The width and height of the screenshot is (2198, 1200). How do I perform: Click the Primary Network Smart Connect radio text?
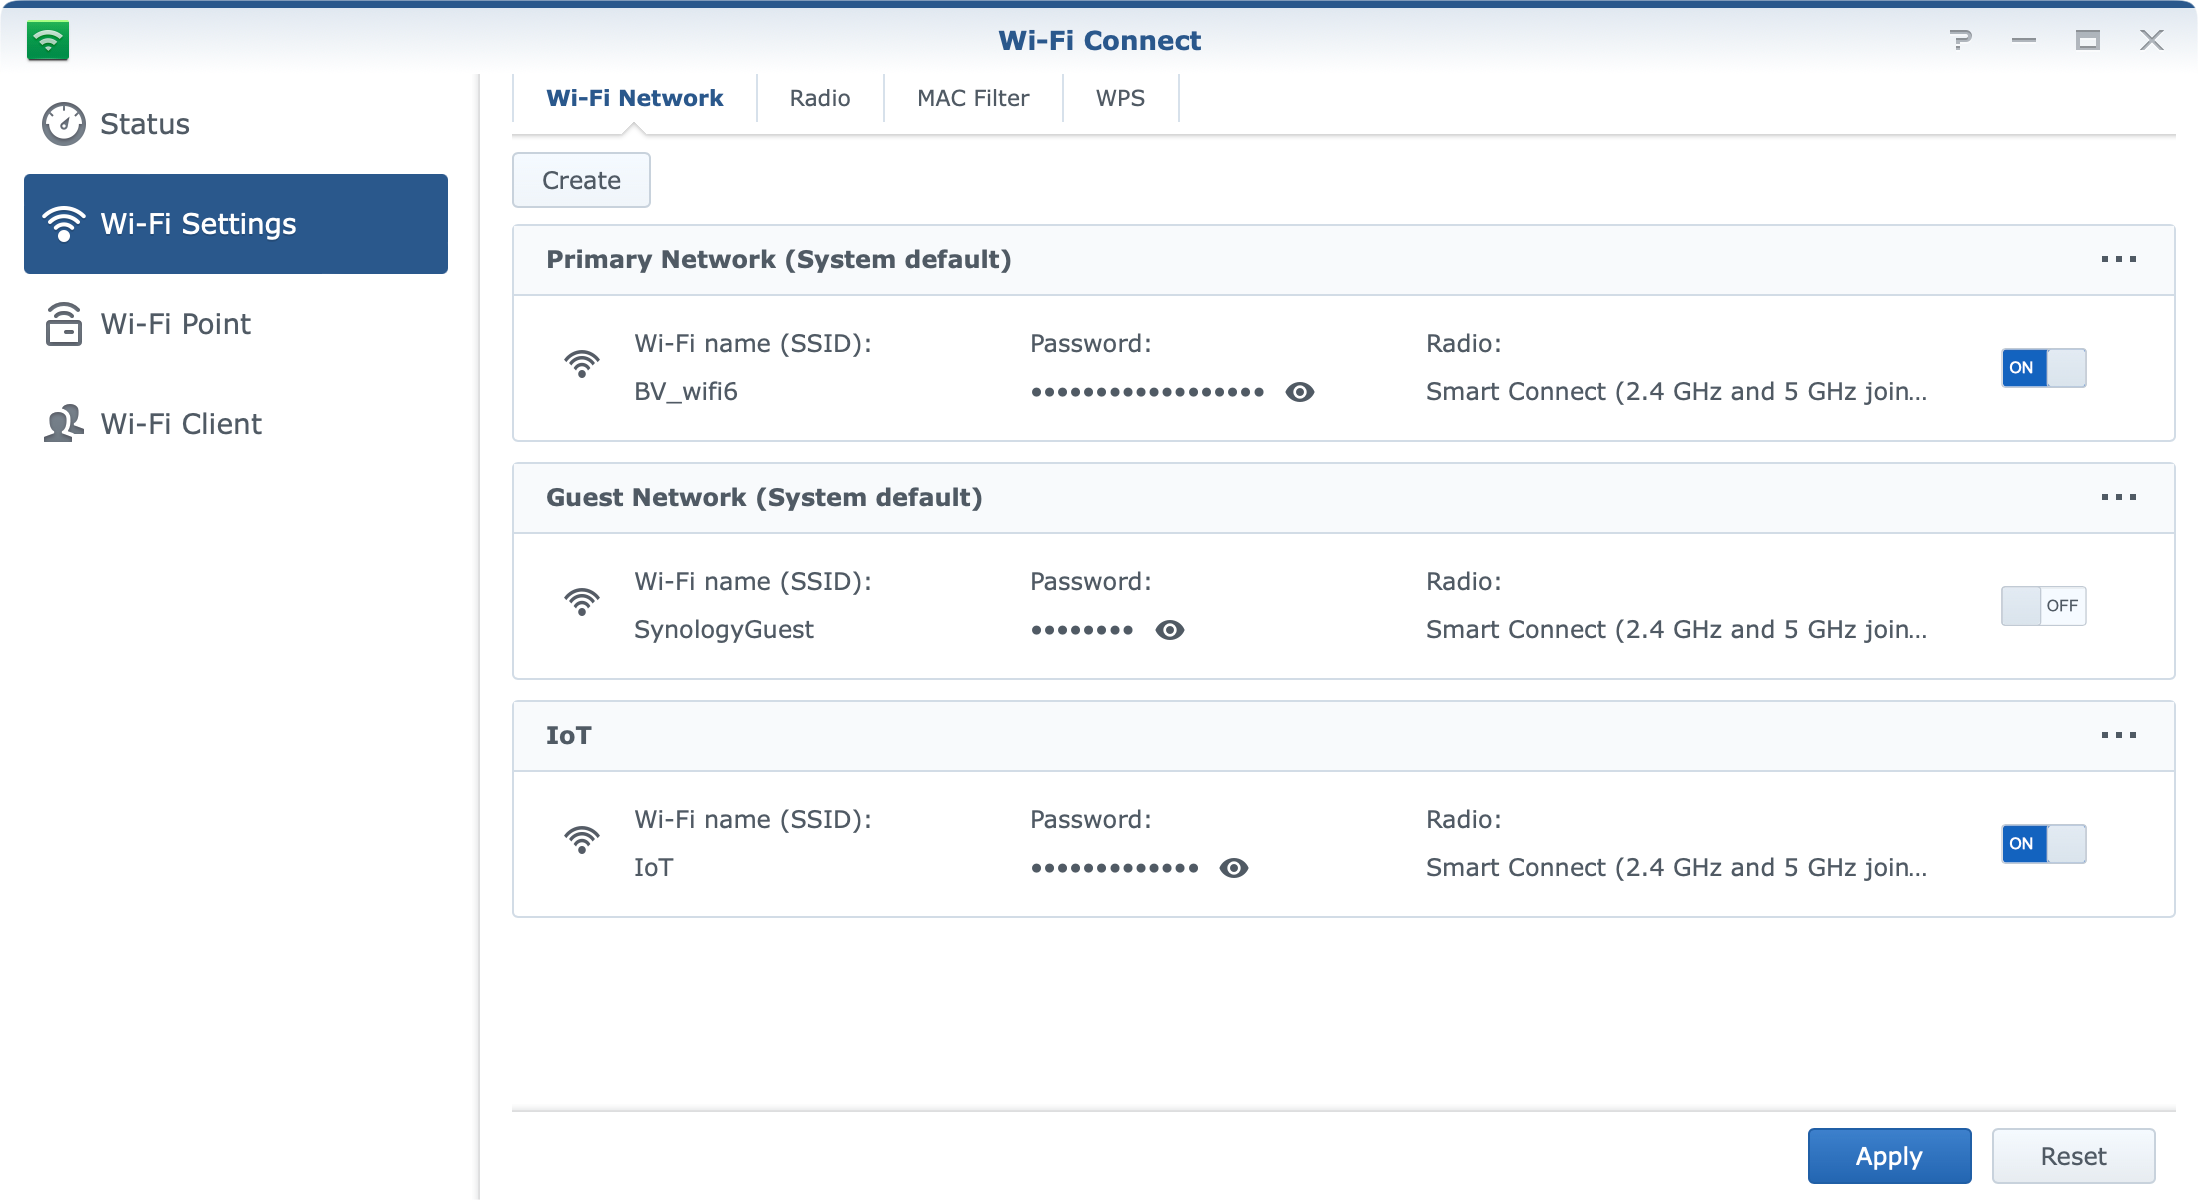[1676, 392]
